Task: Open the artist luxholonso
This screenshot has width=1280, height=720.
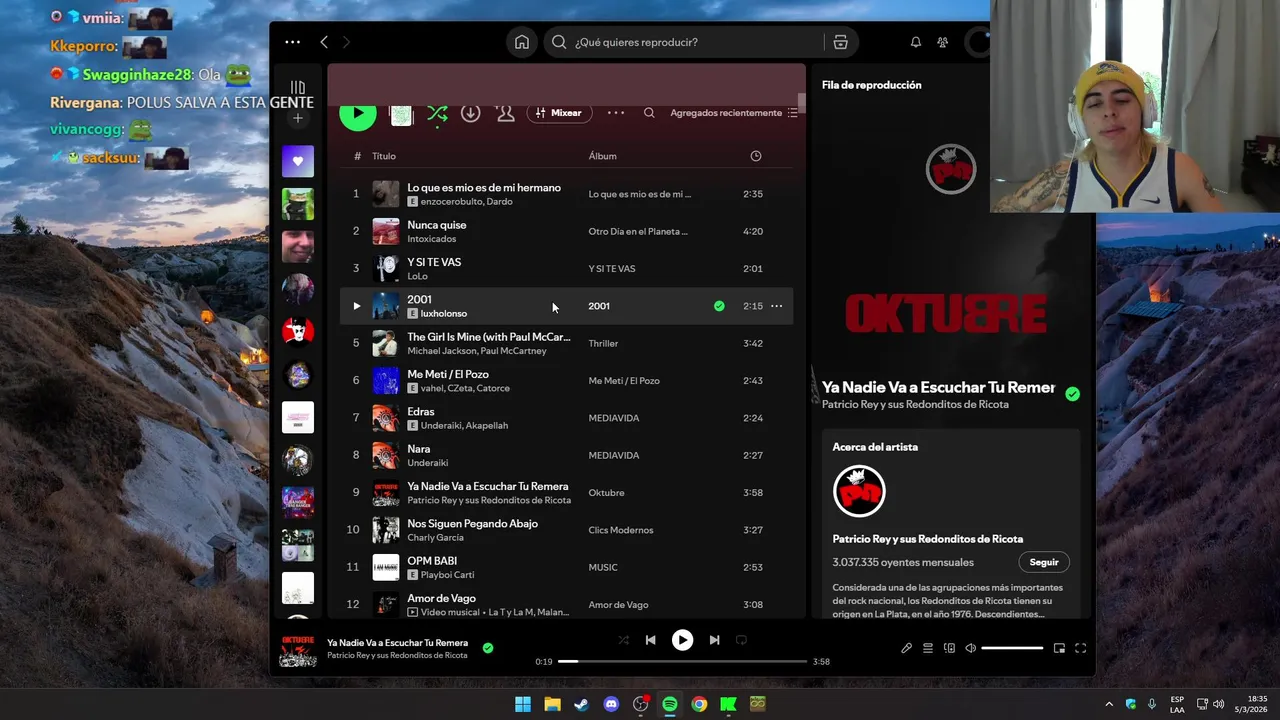Action: coord(443,314)
